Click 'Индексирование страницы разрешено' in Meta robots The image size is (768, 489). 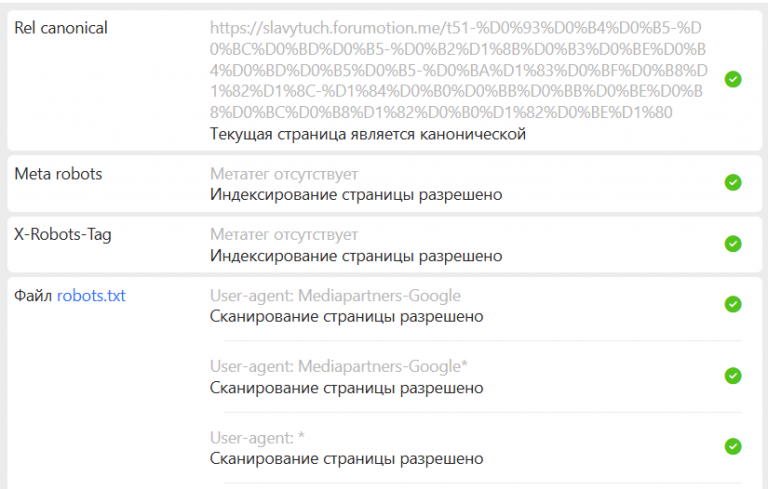356,195
